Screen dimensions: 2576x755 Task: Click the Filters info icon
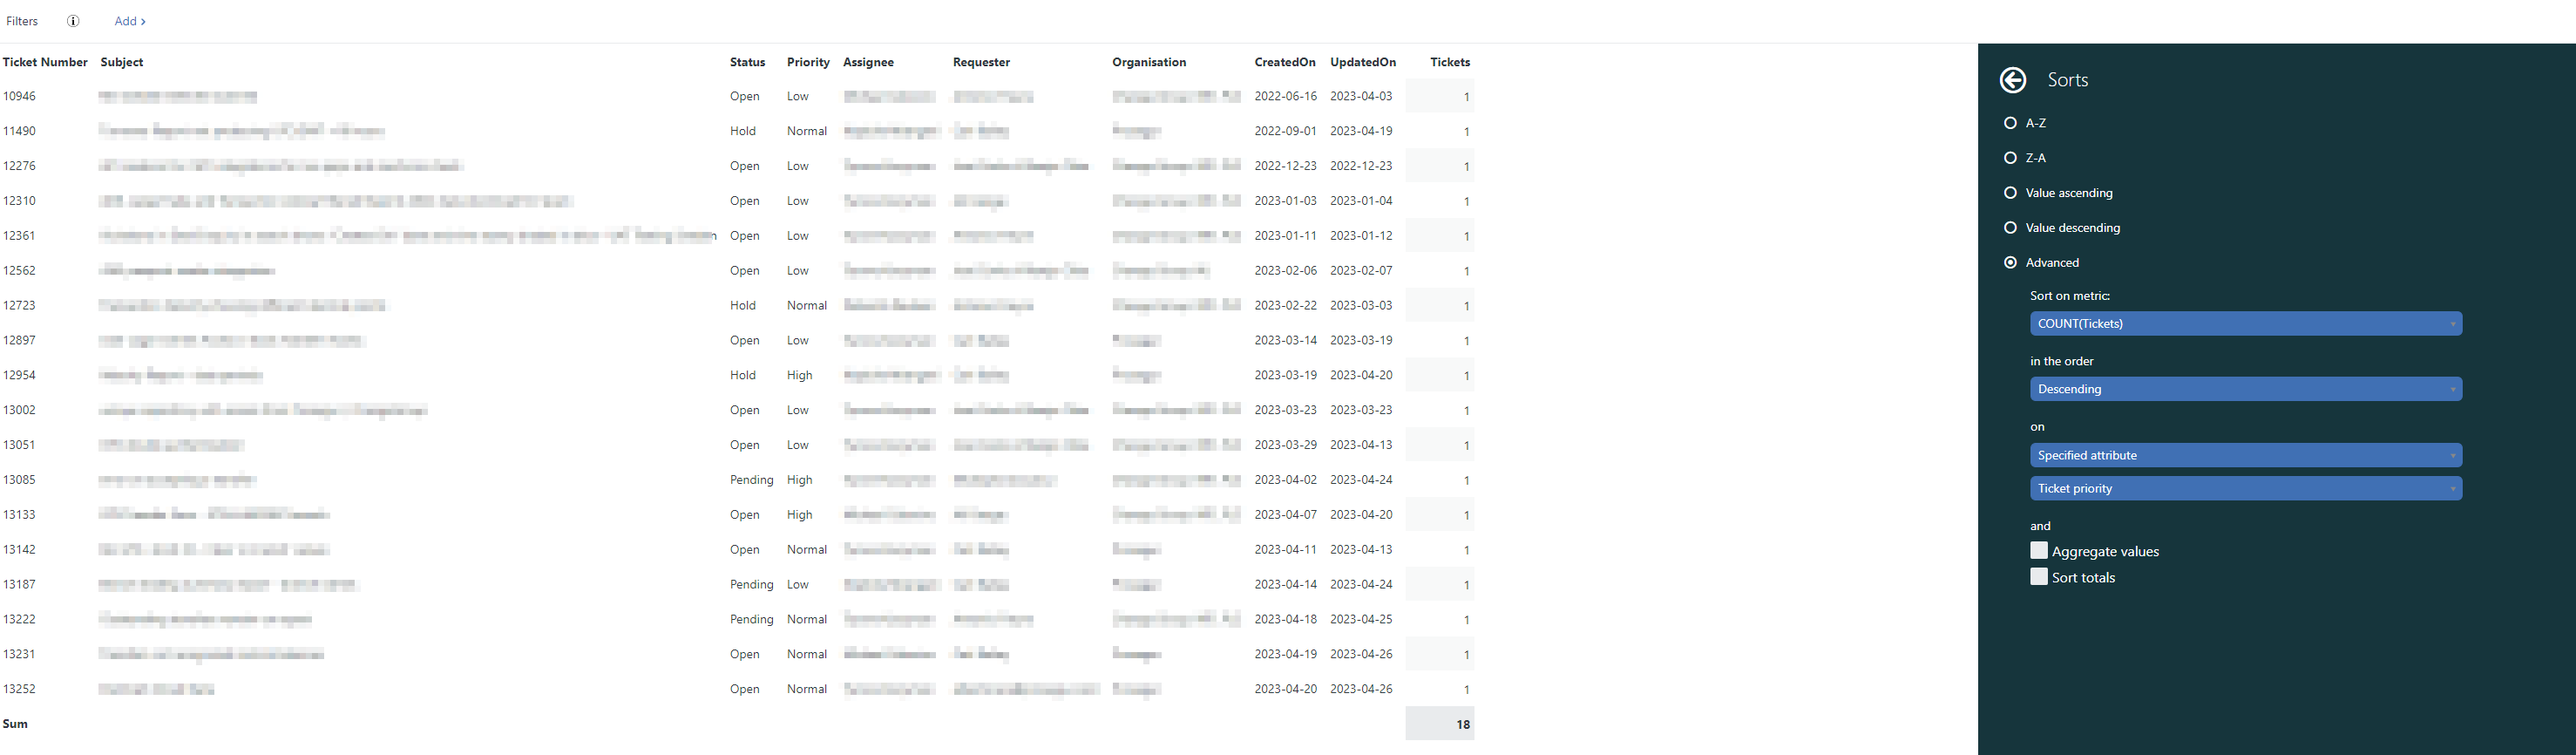tap(73, 21)
